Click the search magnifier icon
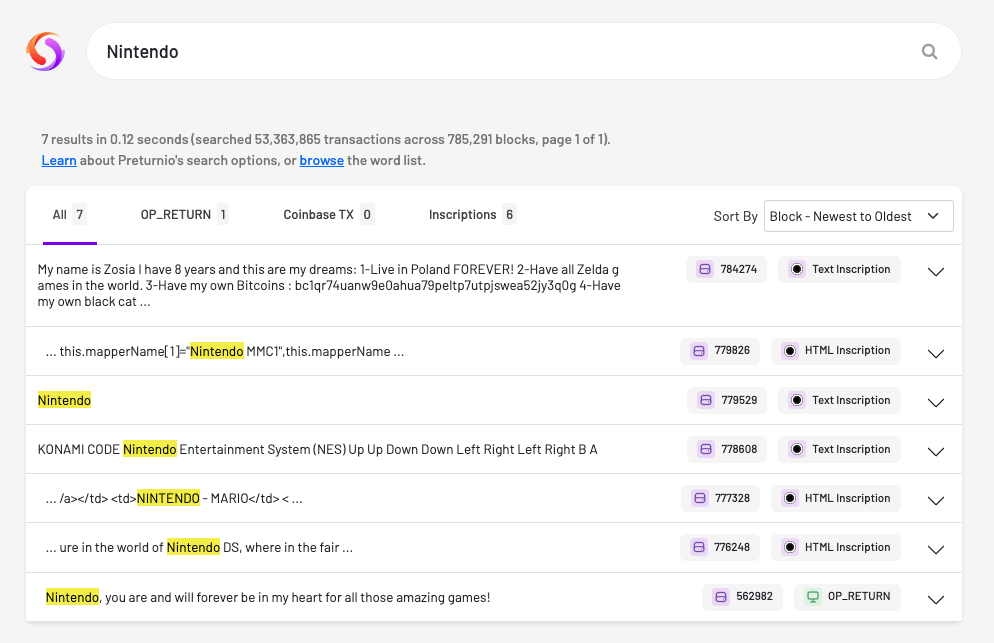Screen dimensions: 994x643 [x=929, y=52]
